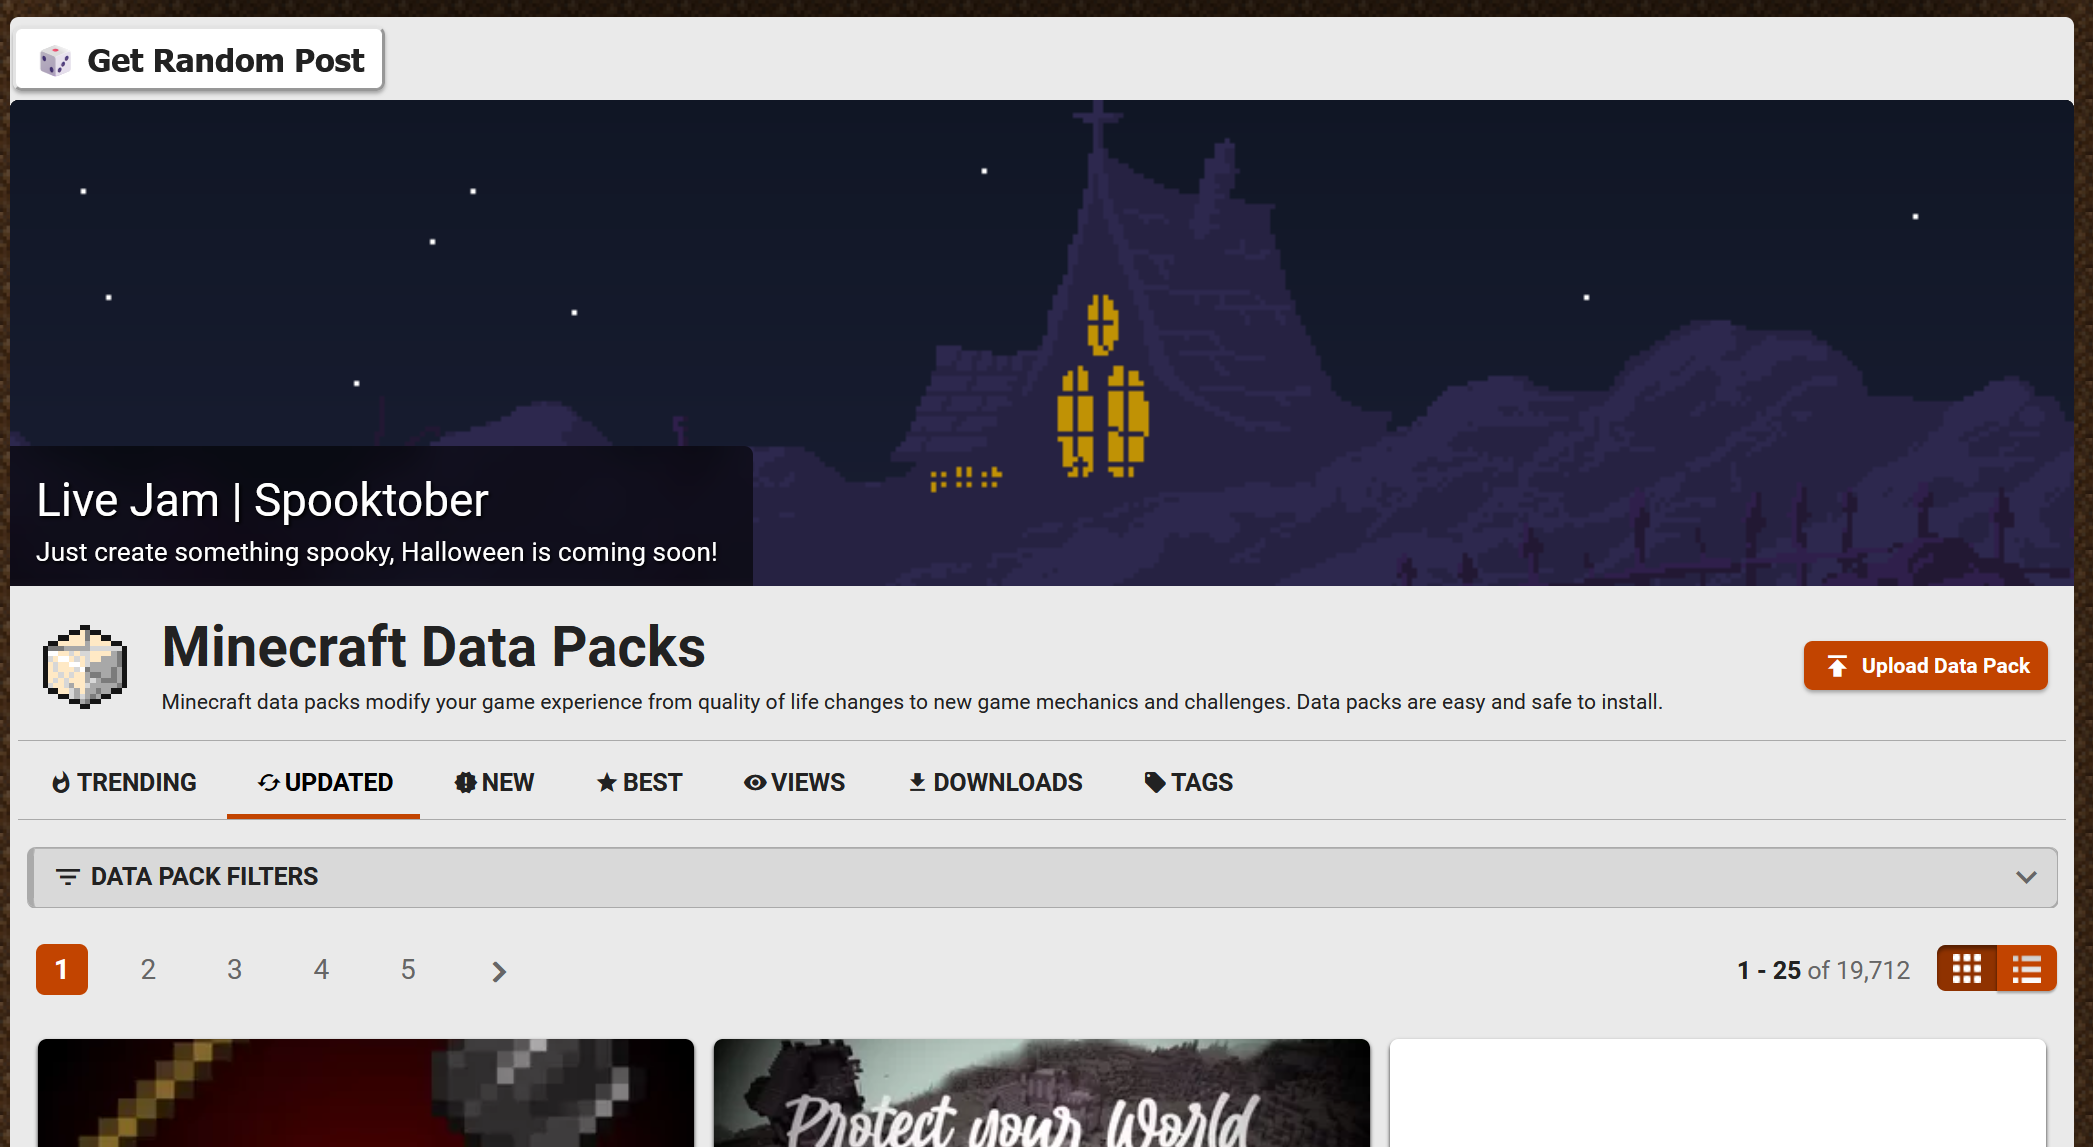The image size is (2093, 1147).
Task: Open the Downloads tab
Action: coord(995,782)
